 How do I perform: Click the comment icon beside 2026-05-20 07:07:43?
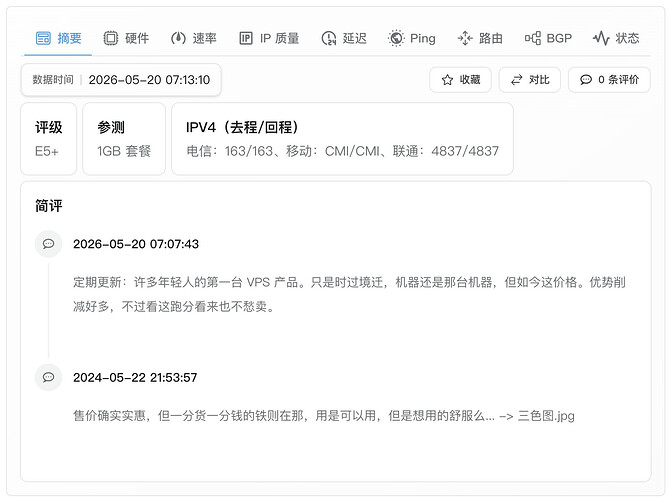pos(49,244)
